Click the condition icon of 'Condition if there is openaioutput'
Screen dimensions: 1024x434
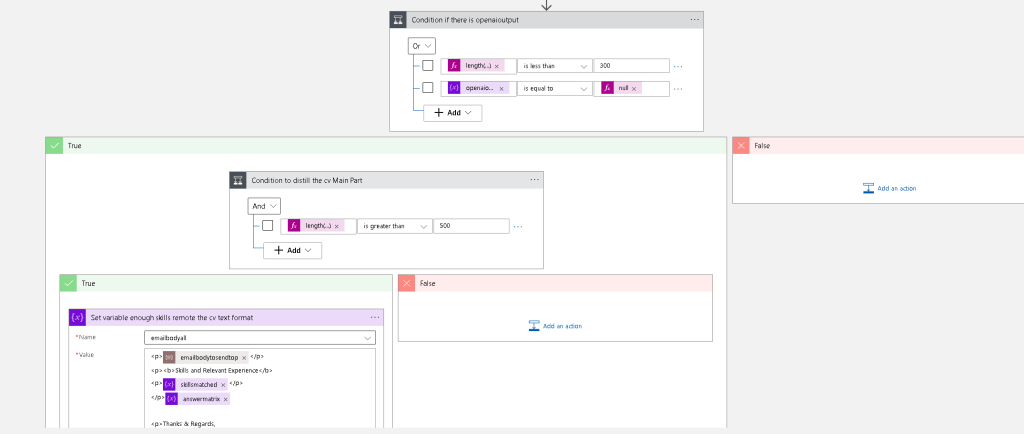(398, 20)
